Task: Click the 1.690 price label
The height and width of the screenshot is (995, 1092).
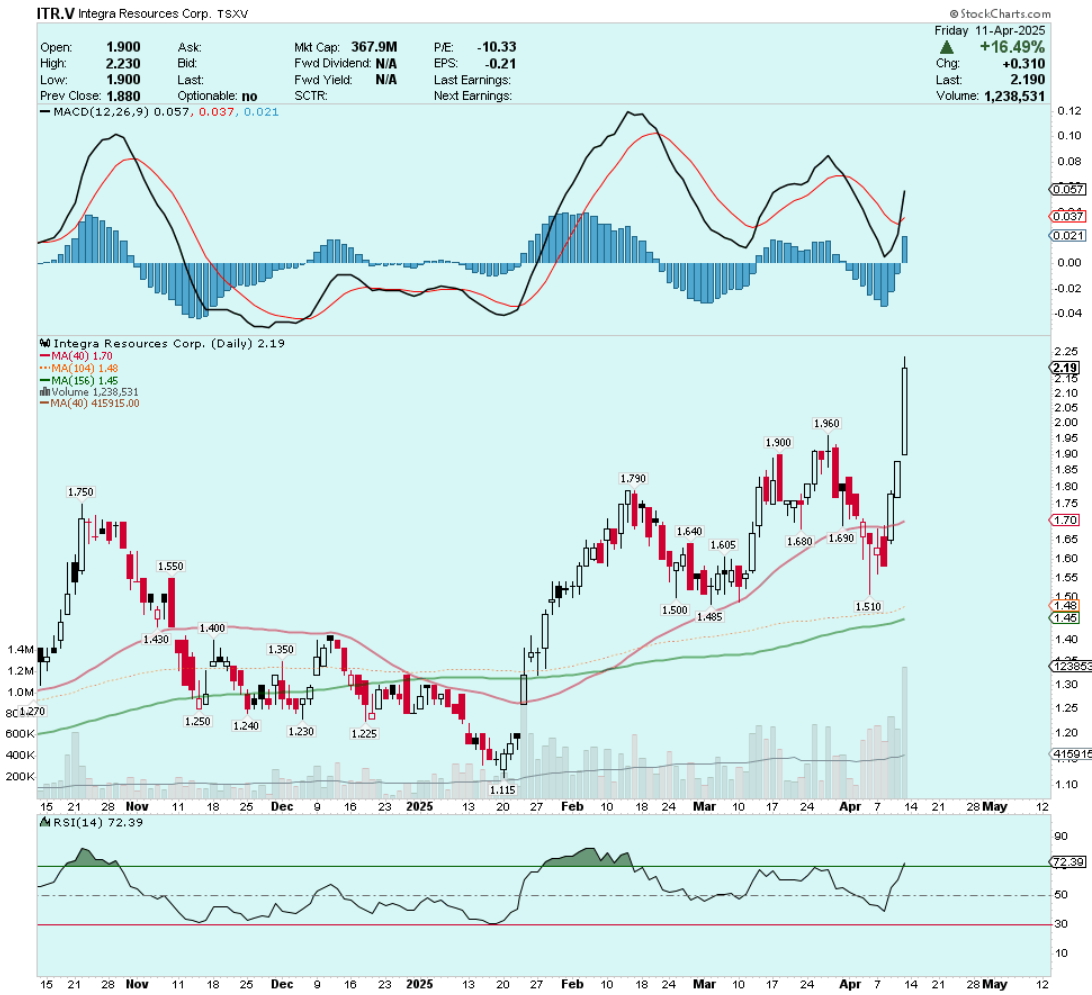Action: [x=841, y=538]
